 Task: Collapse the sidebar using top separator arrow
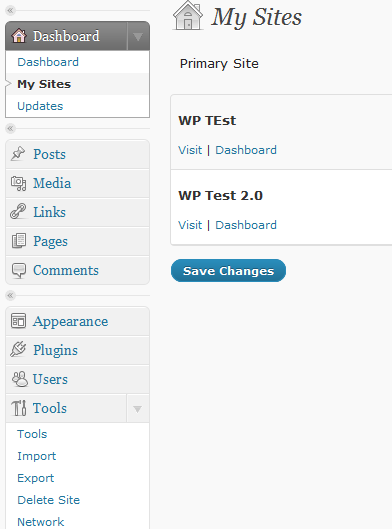point(10,10)
